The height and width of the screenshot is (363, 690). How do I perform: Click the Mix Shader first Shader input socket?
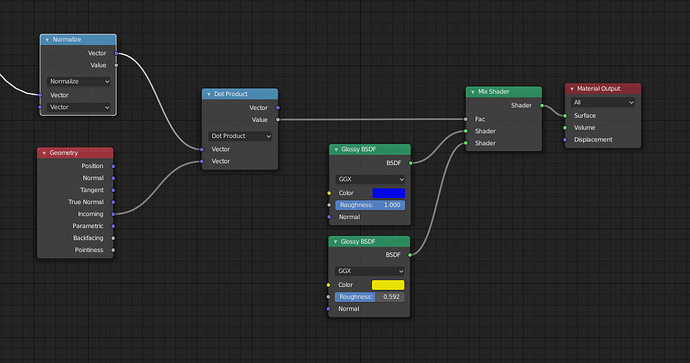click(x=466, y=131)
